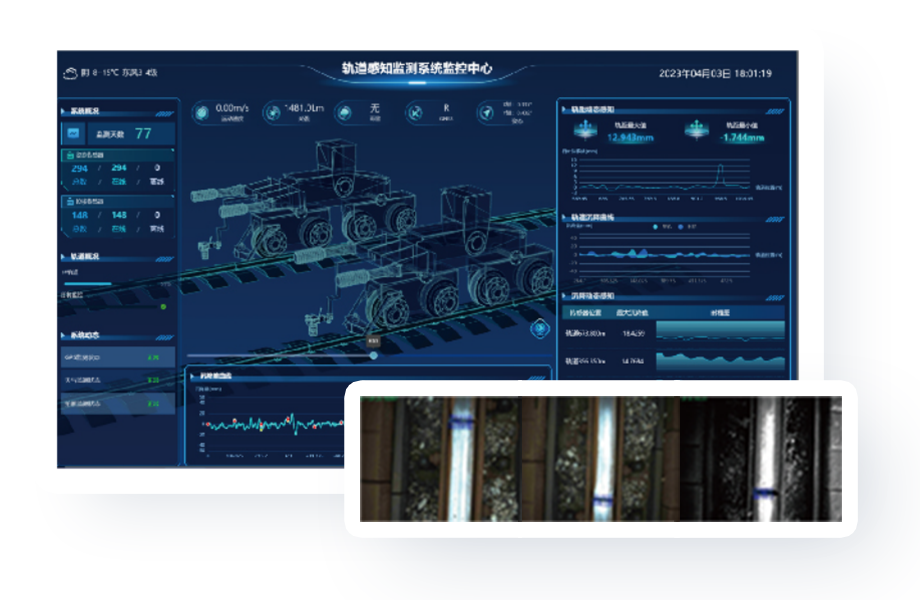Viewport: 920px width, 600px height.
Task: Click the chart icon beside the 77 days counter
Action: tap(73, 134)
